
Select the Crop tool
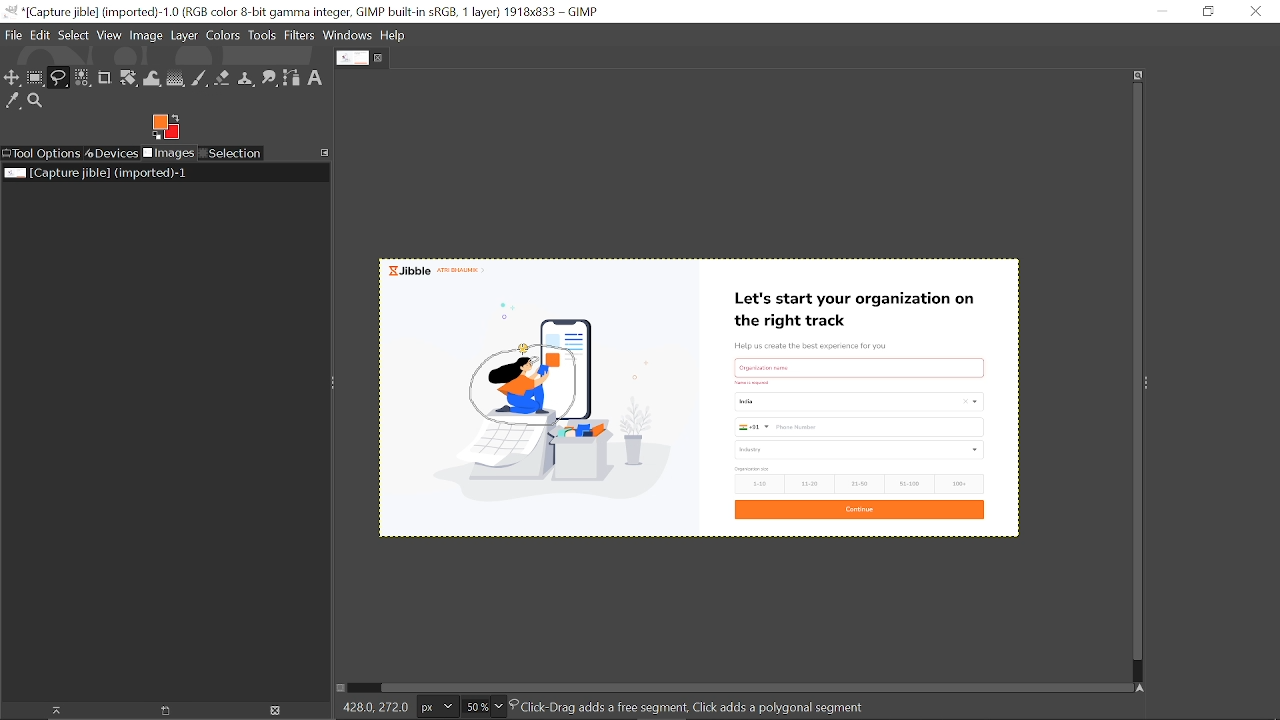(x=105, y=79)
